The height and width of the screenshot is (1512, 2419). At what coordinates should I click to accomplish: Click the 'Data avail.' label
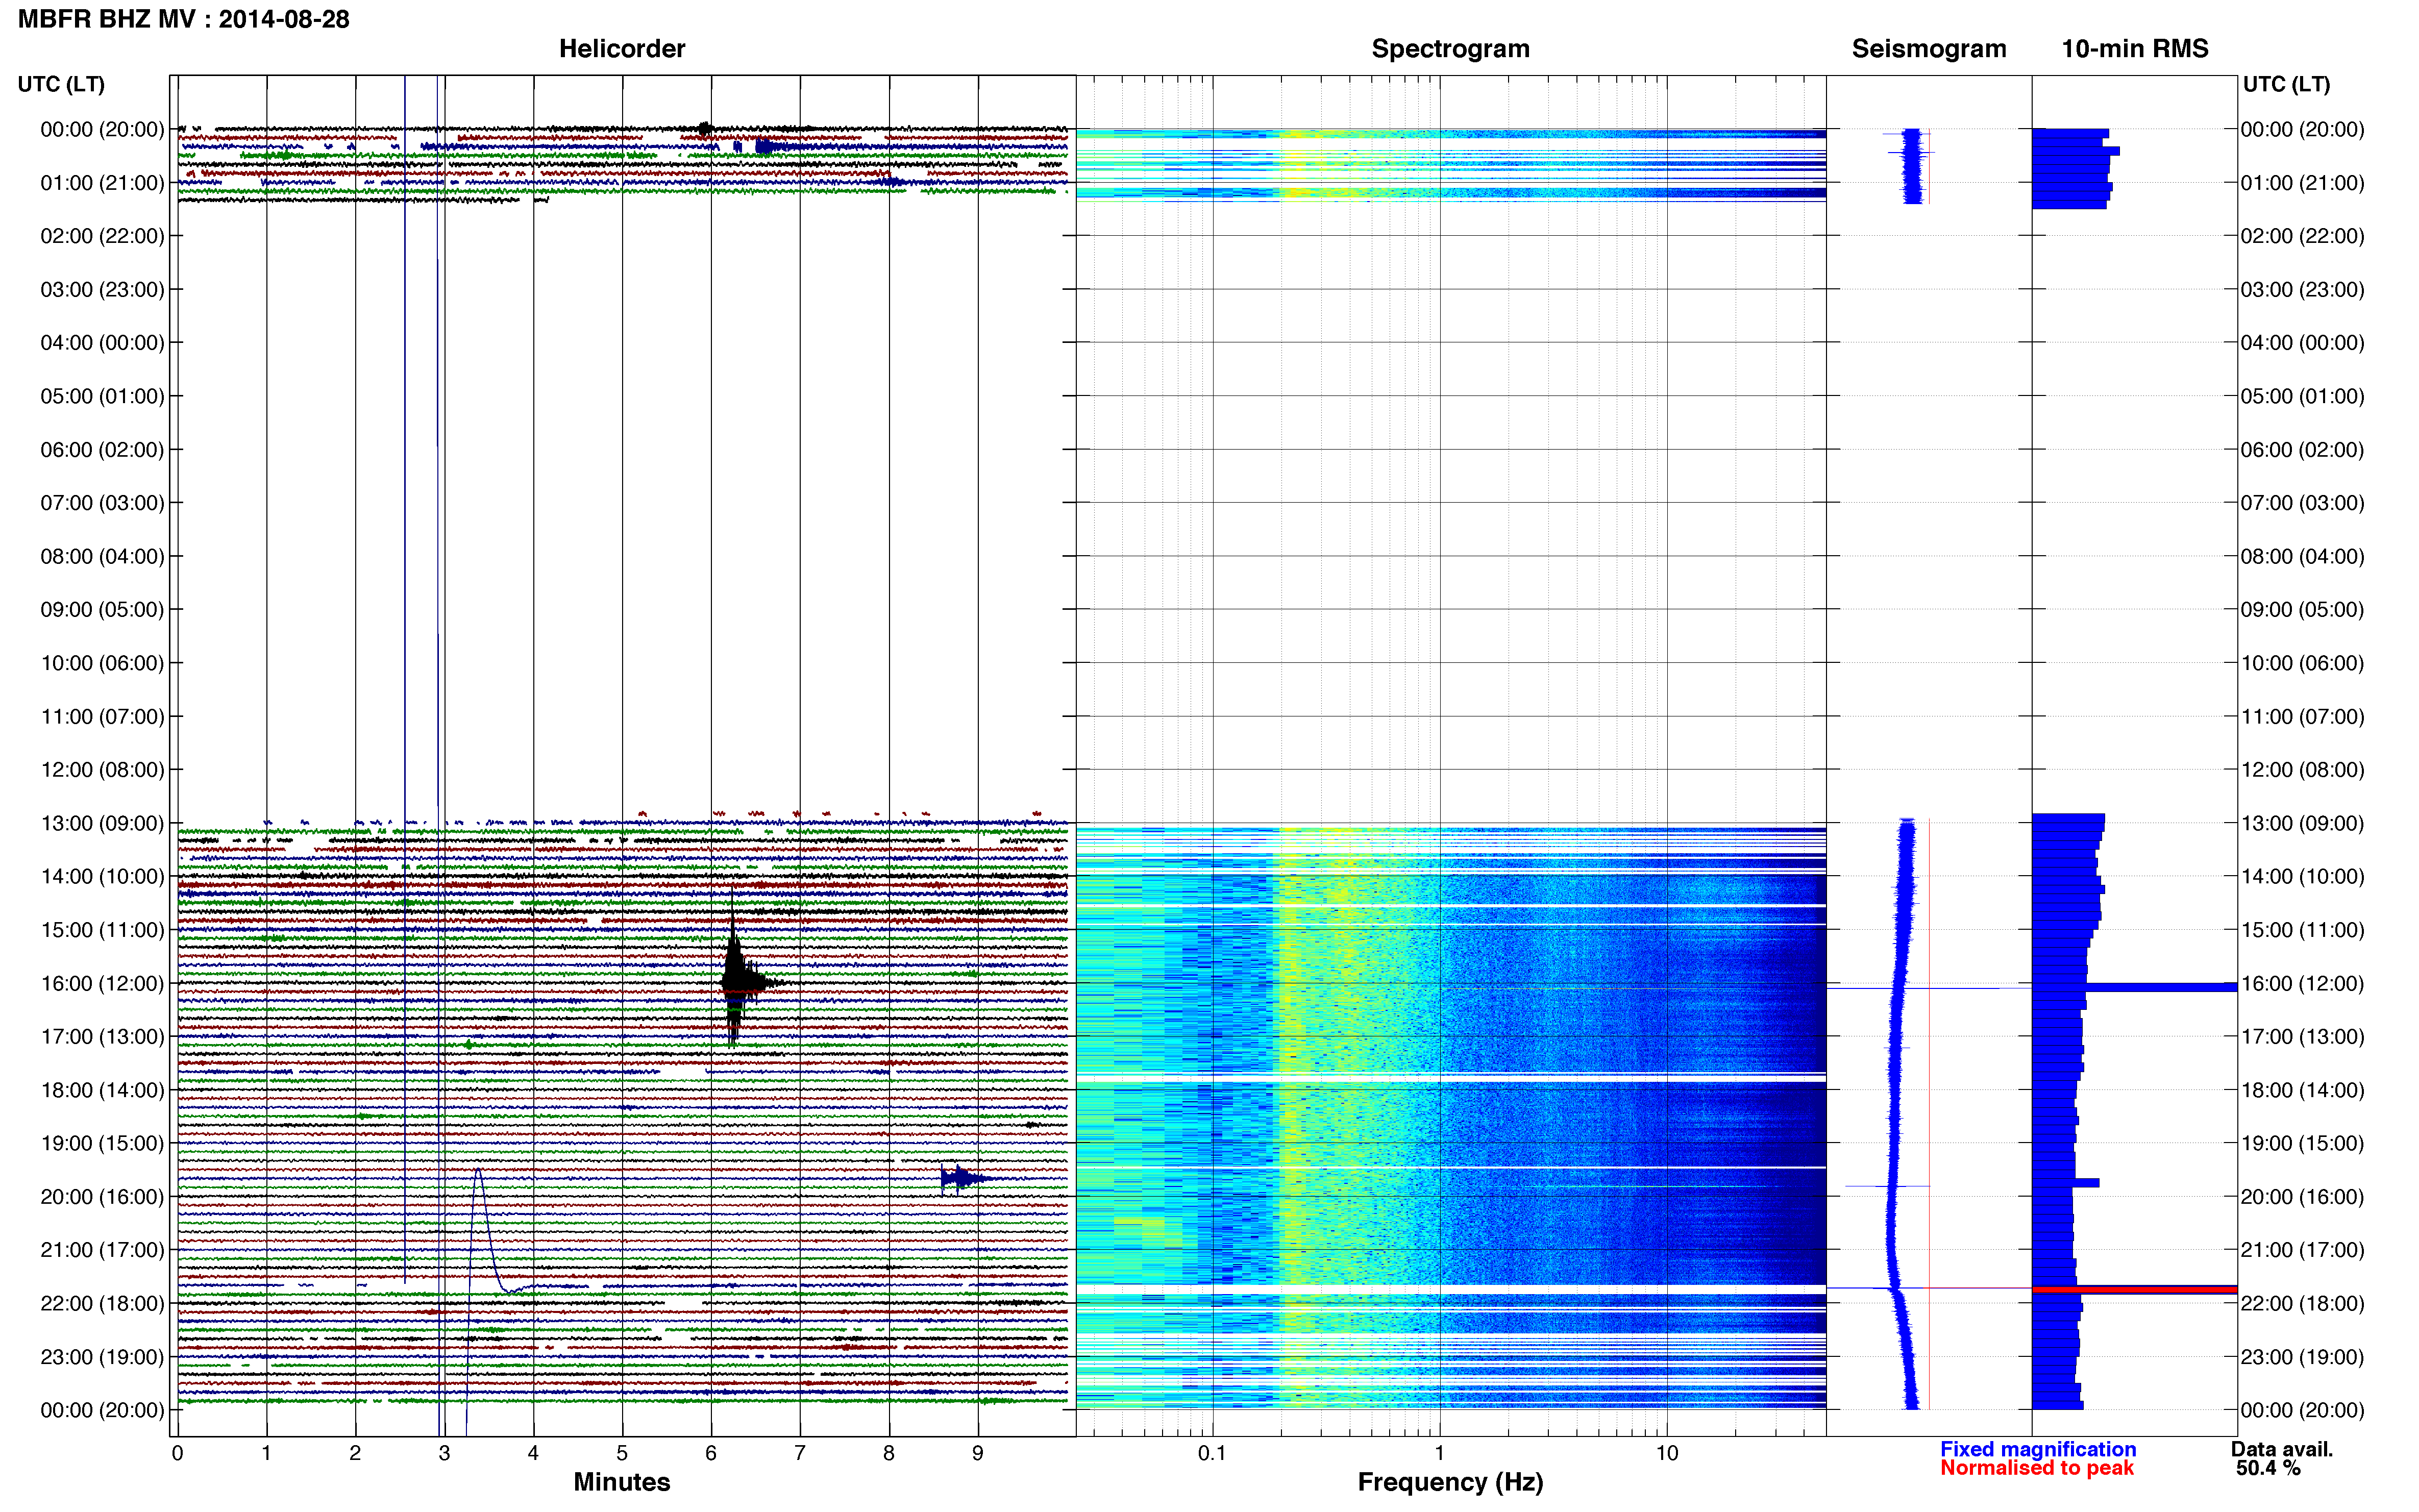click(x=2281, y=1448)
